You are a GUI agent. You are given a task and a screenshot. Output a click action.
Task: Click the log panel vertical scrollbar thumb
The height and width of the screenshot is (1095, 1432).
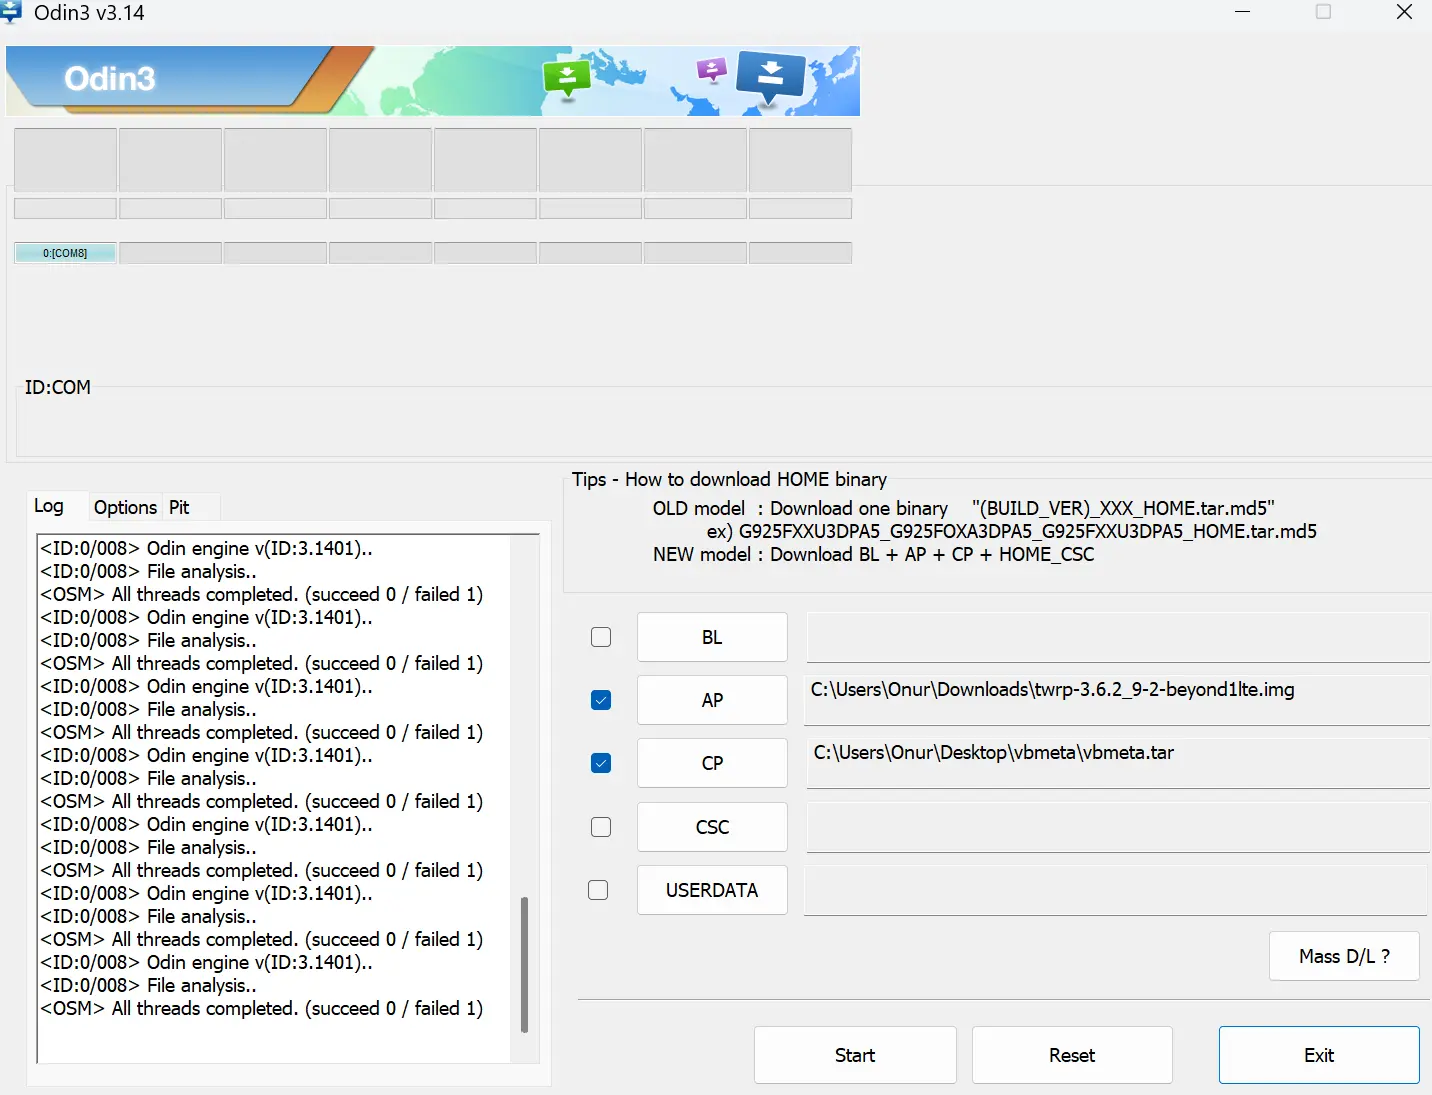click(x=524, y=964)
